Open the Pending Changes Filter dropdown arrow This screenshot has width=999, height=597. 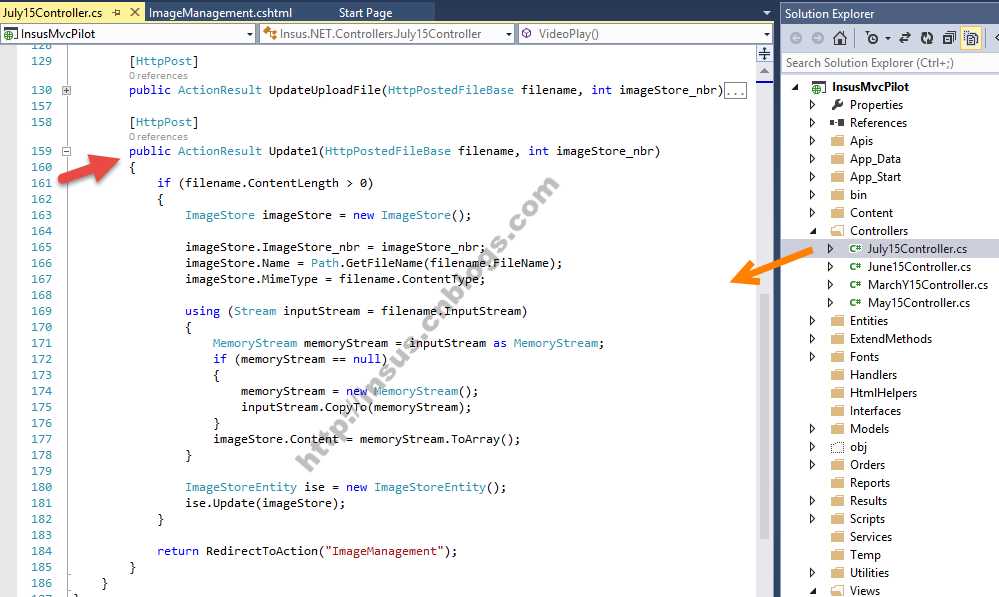coord(888,38)
